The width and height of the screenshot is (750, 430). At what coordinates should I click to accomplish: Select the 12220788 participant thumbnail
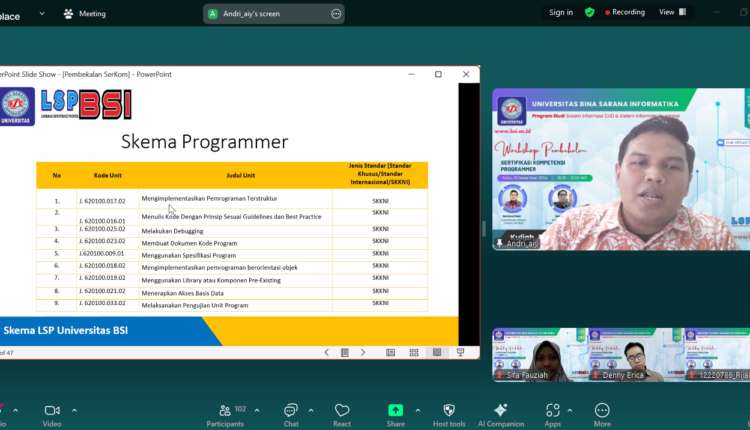pos(717,354)
